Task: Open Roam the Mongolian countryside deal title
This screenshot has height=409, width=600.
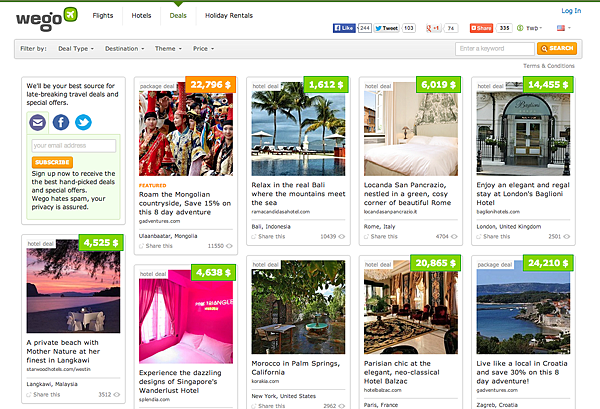Action: point(185,203)
